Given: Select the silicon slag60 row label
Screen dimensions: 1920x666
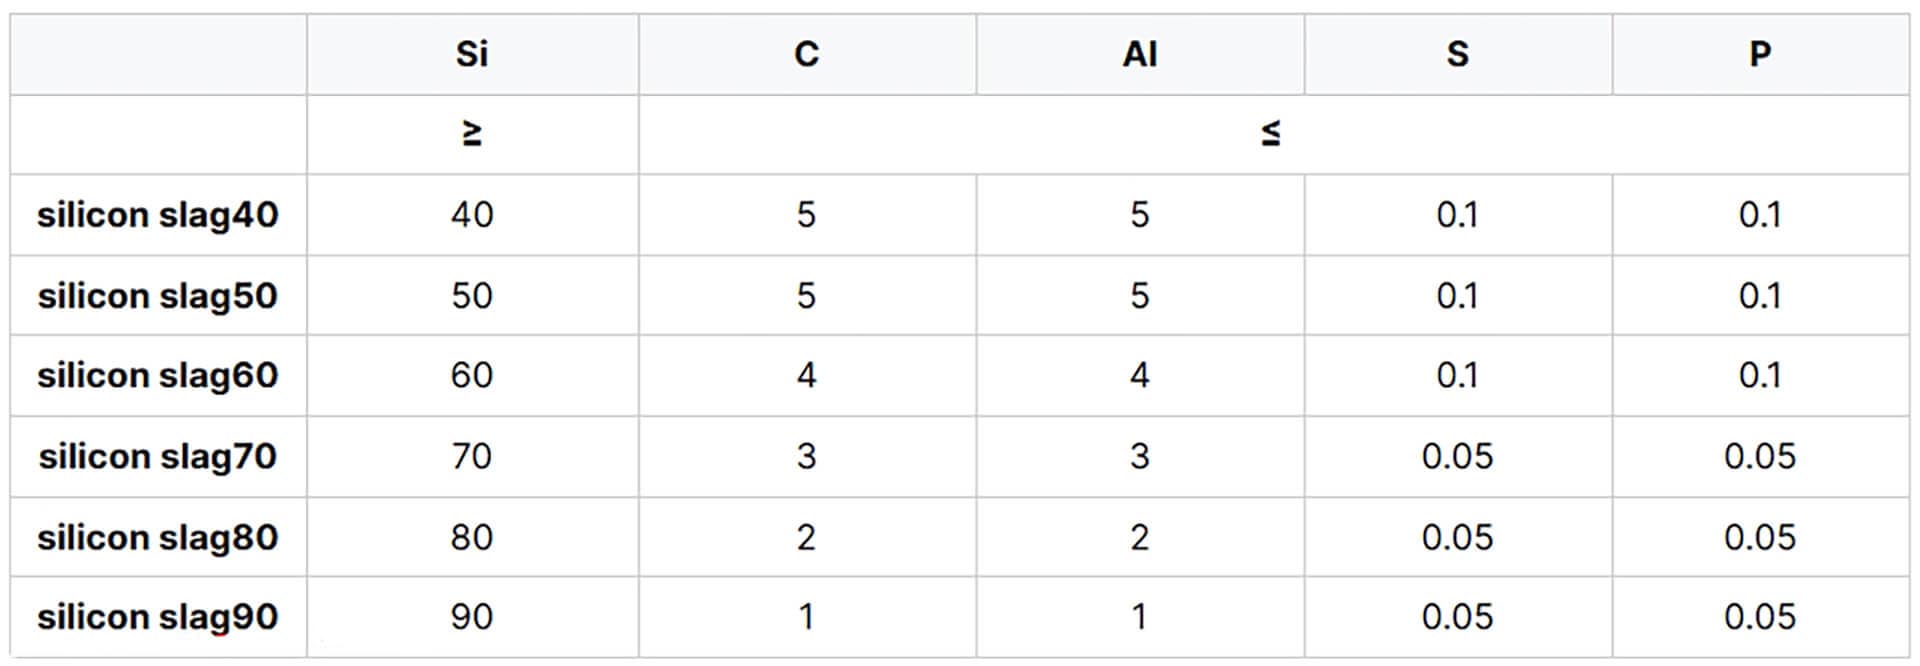Looking at the screenshot, I should 158,376.
